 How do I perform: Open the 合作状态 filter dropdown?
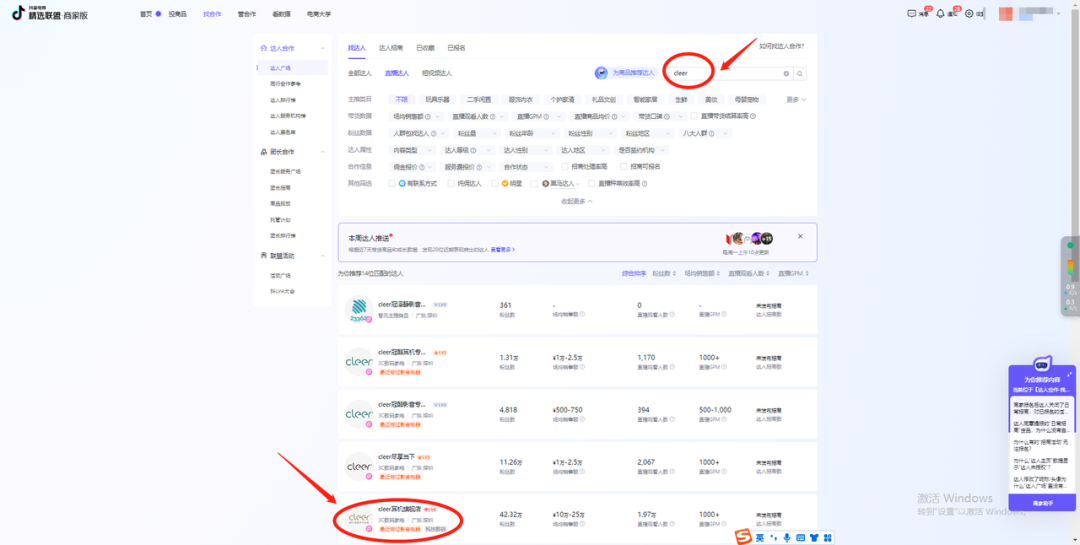[526, 167]
